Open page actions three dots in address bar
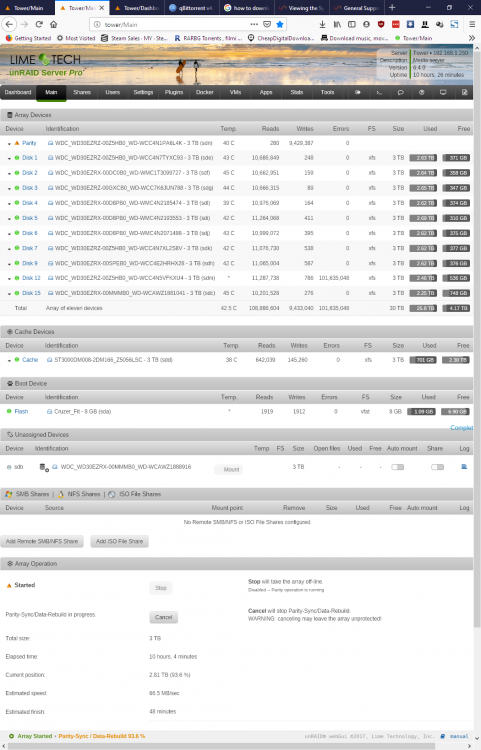 254,24
